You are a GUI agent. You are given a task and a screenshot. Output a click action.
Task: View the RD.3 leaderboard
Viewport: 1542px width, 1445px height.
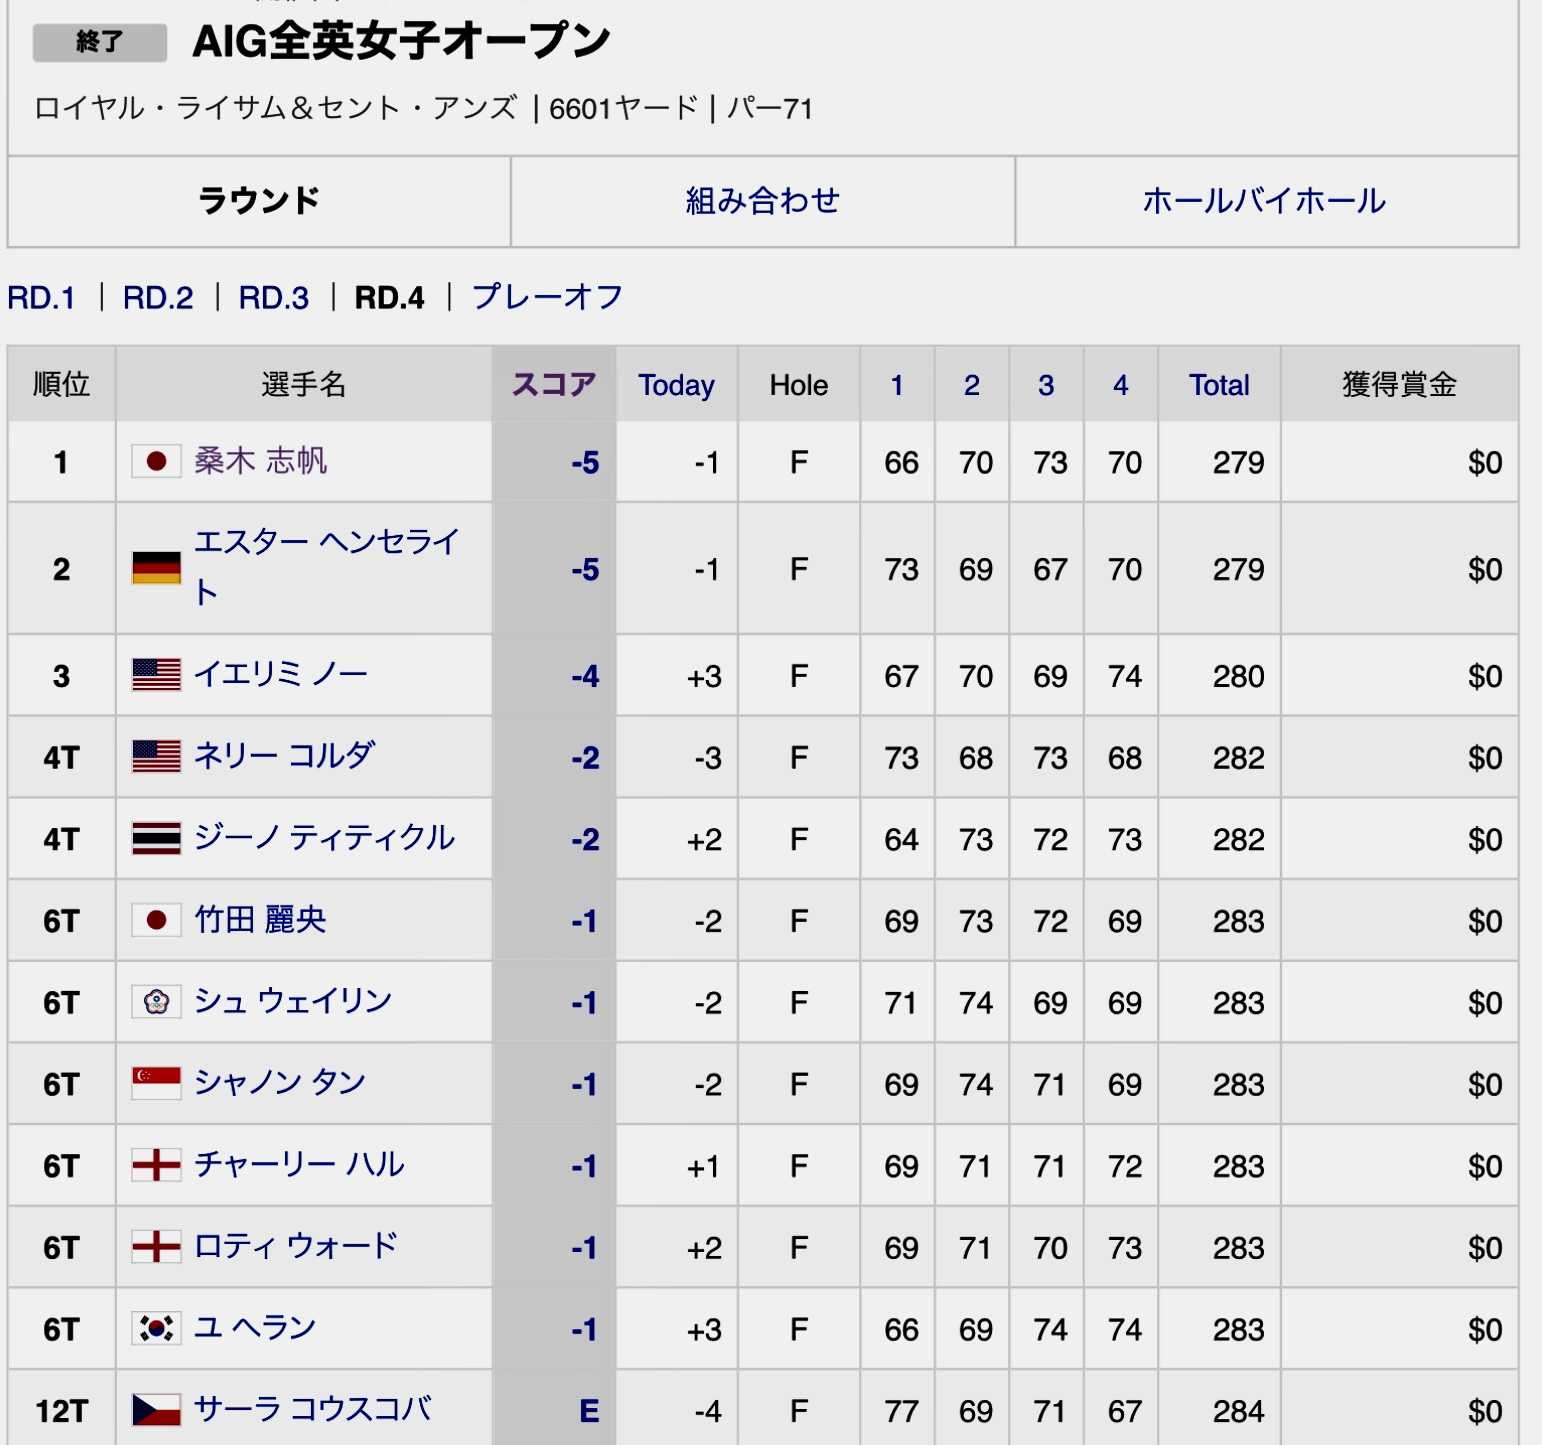[273, 297]
